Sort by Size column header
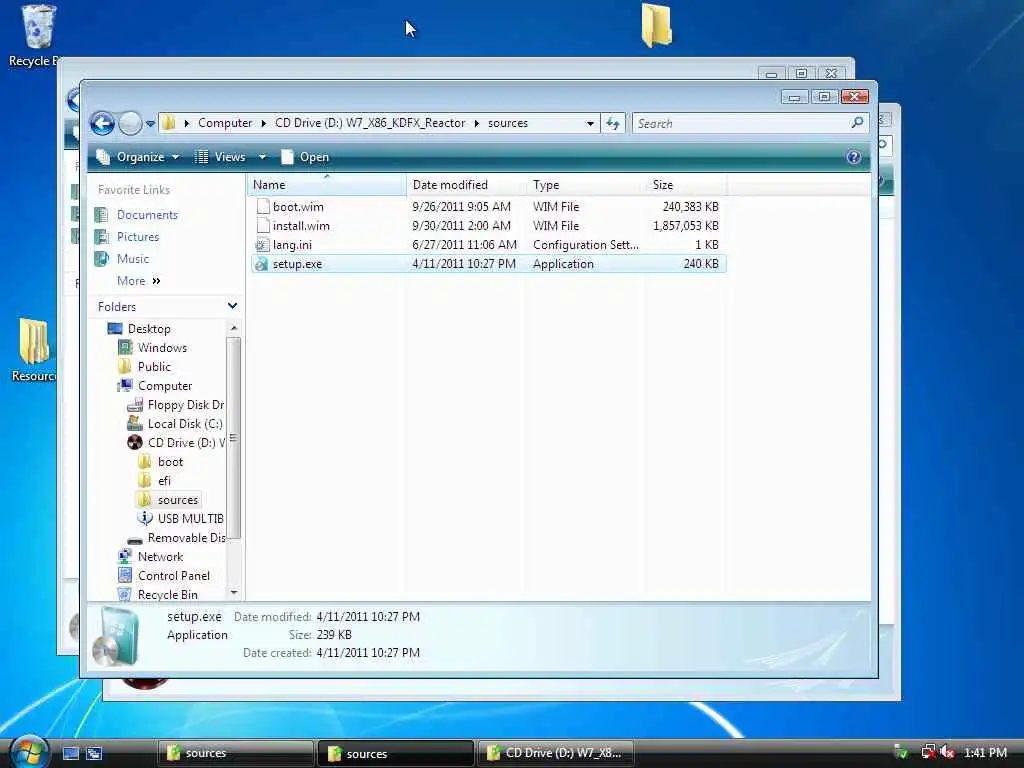Image resolution: width=1024 pixels, height=768 pixels. 686,185
